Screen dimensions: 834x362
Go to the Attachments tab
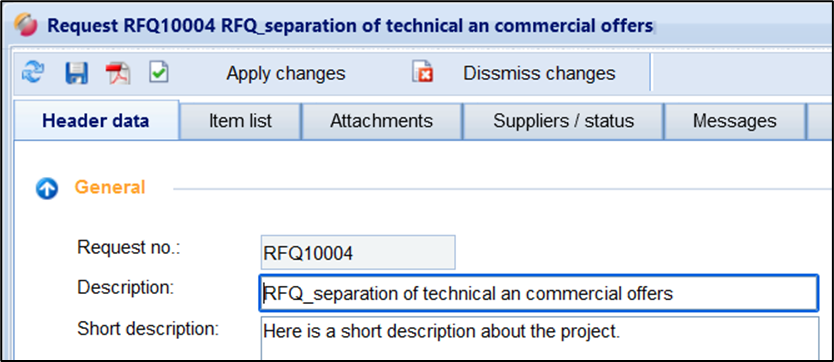(x=381, y=121)
